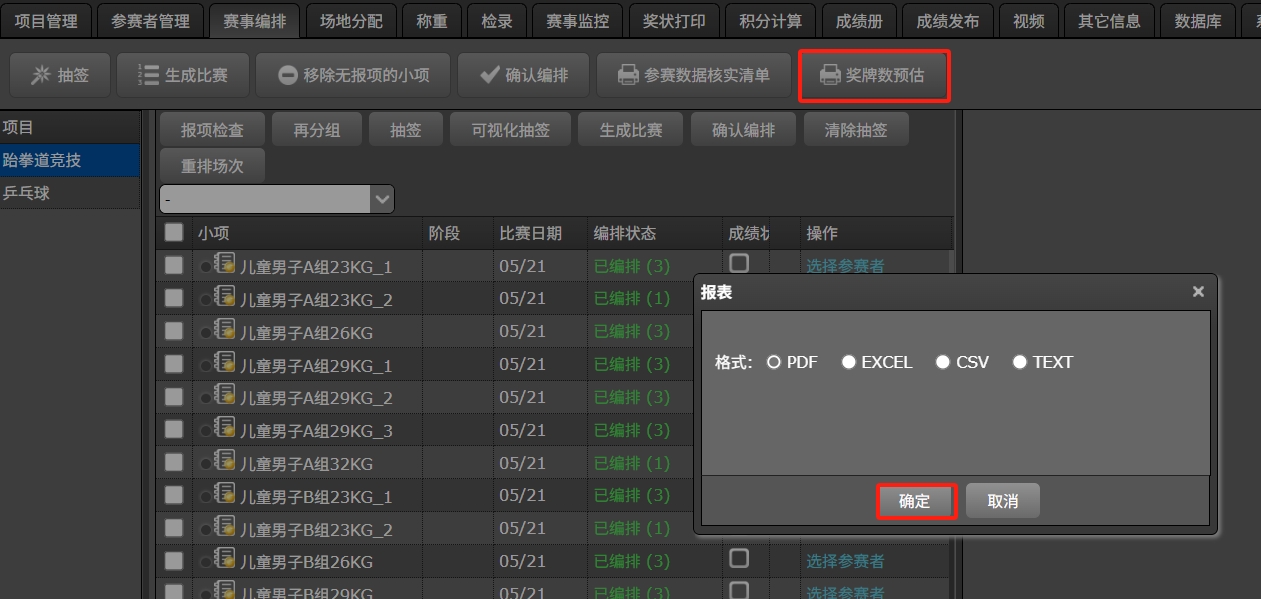Select the PDF format radio button
The height and width of the screenshot is (599, 1261).
click(773, 362)
